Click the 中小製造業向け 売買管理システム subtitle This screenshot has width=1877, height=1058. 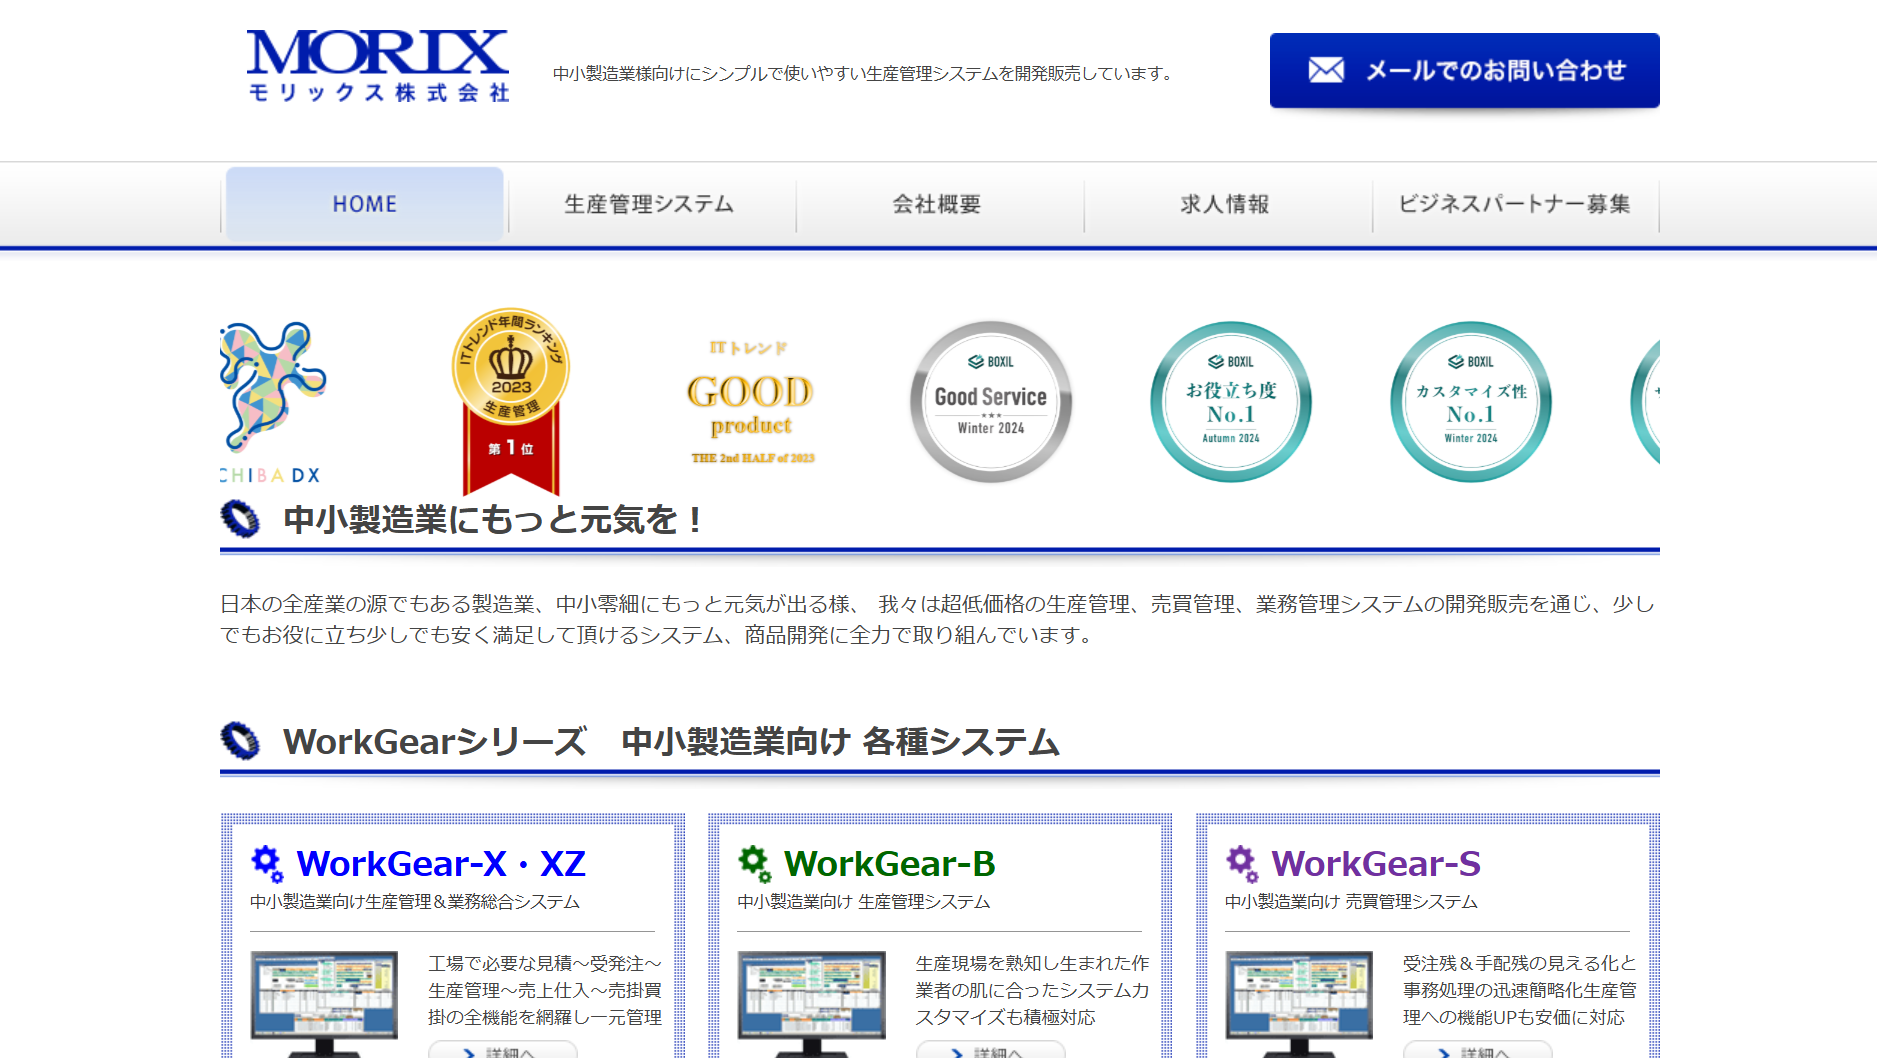click(1351, 902)
